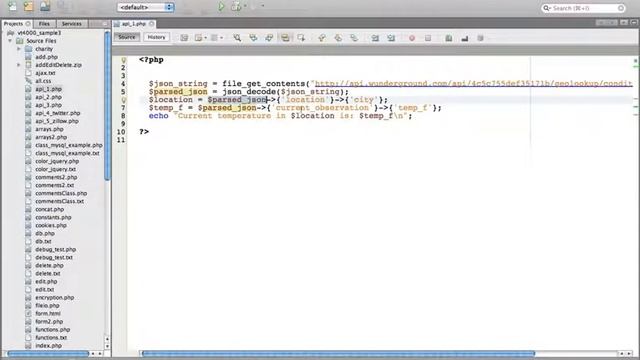Screen dimensions: 640x360
Task: Click the Debug Project icon
Action: tap(236, 7)
